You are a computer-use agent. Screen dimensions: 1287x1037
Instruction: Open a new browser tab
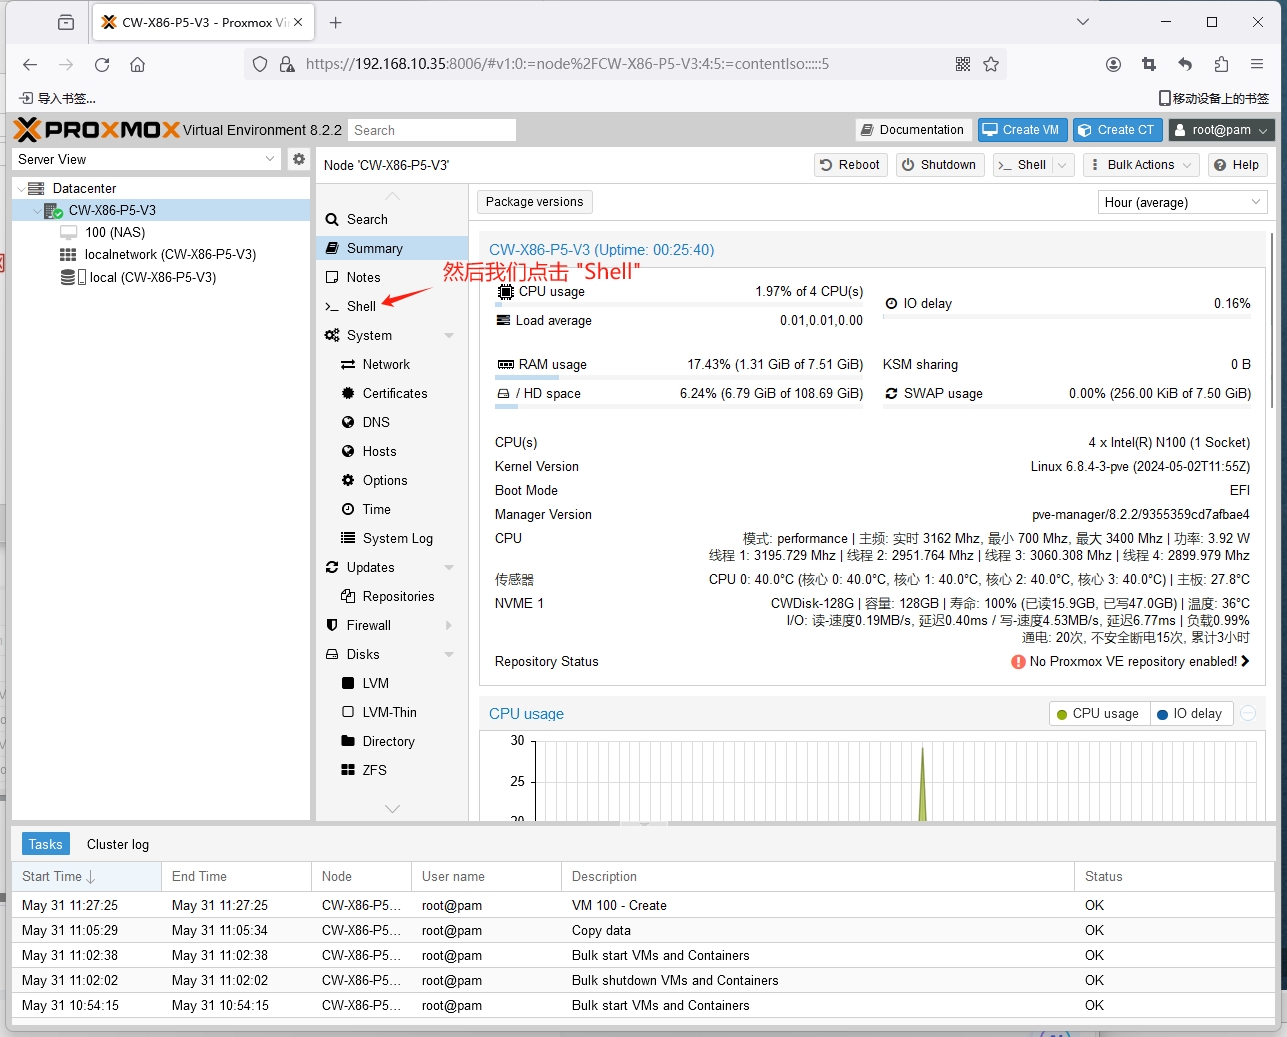click(335, 22)
